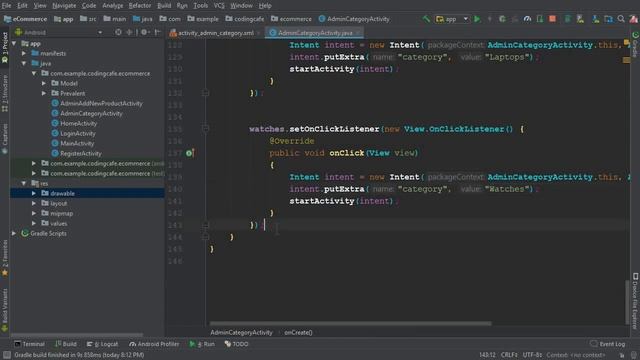640x360 pixels.
Task: Collapse the java folder
Action: coord(24,63)
